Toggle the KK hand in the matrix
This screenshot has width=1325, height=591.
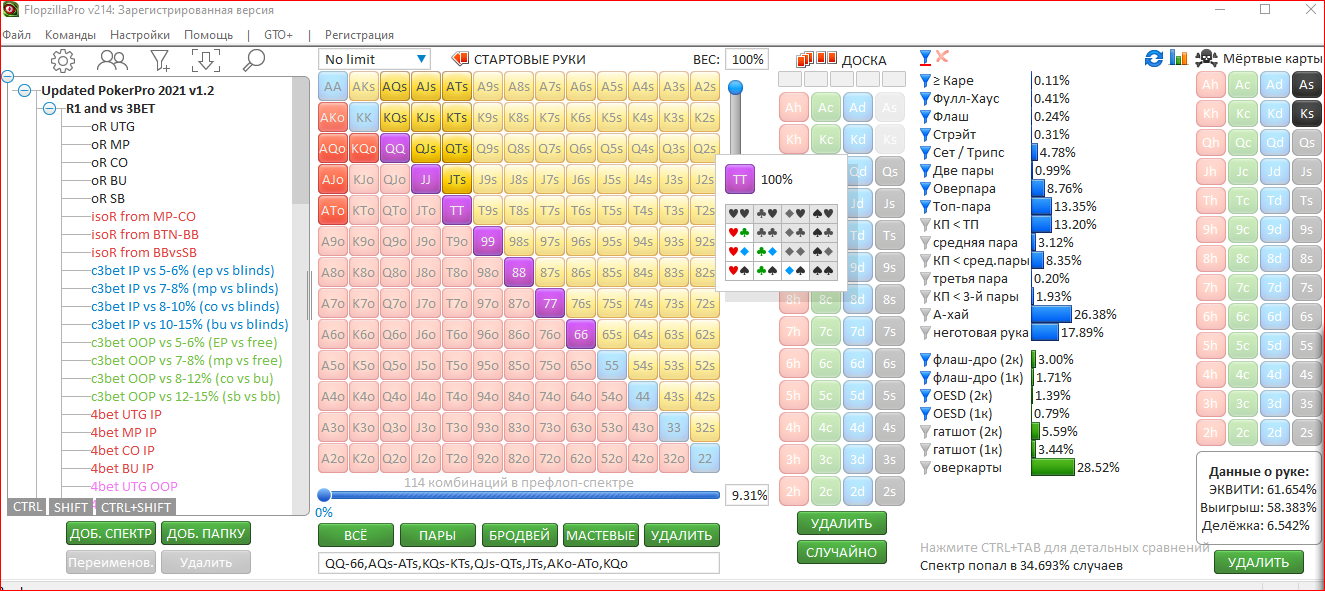(x=364, y=118)
